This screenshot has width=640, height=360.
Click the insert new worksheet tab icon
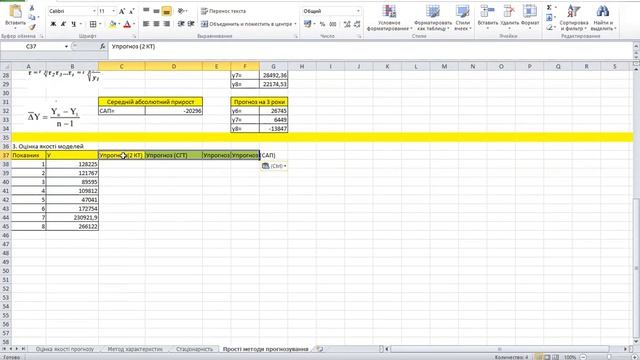pos(320,349)
